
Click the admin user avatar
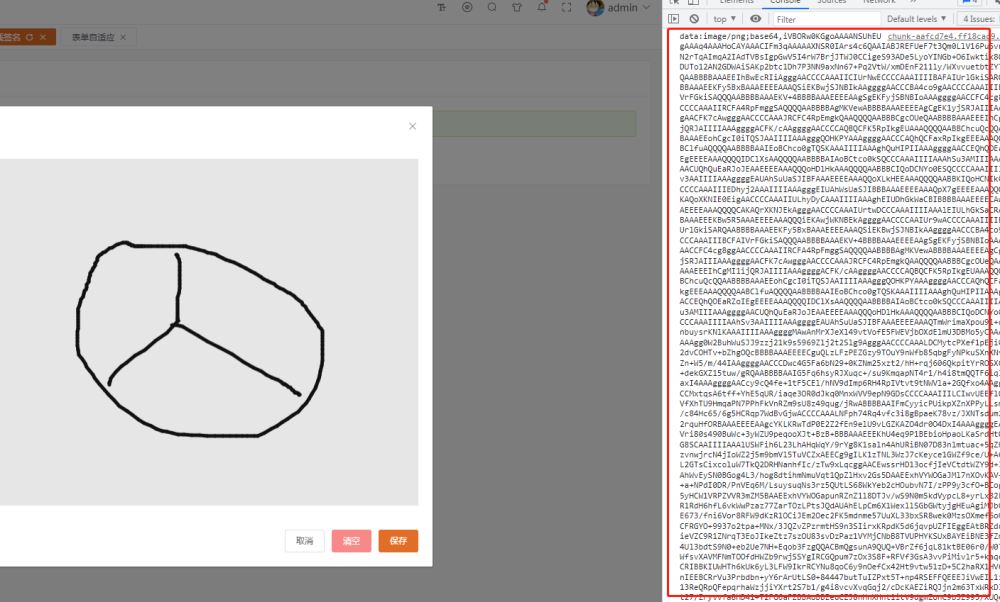[595, 7]
